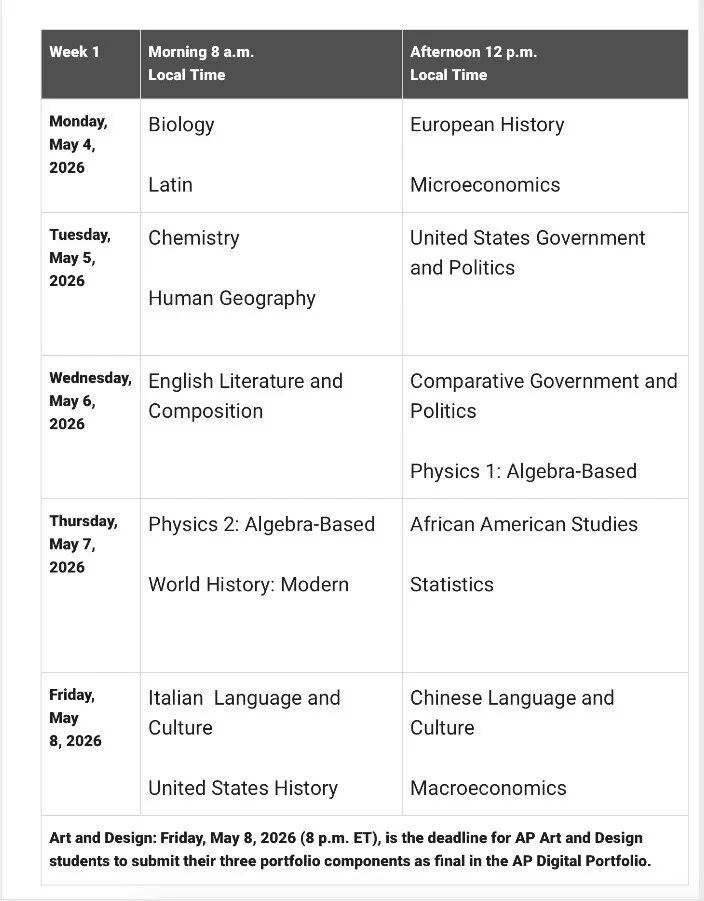Click the Week 1 header cell
Image resolution: width=704 pixels, height=901 pixels.
click(75, 52)
